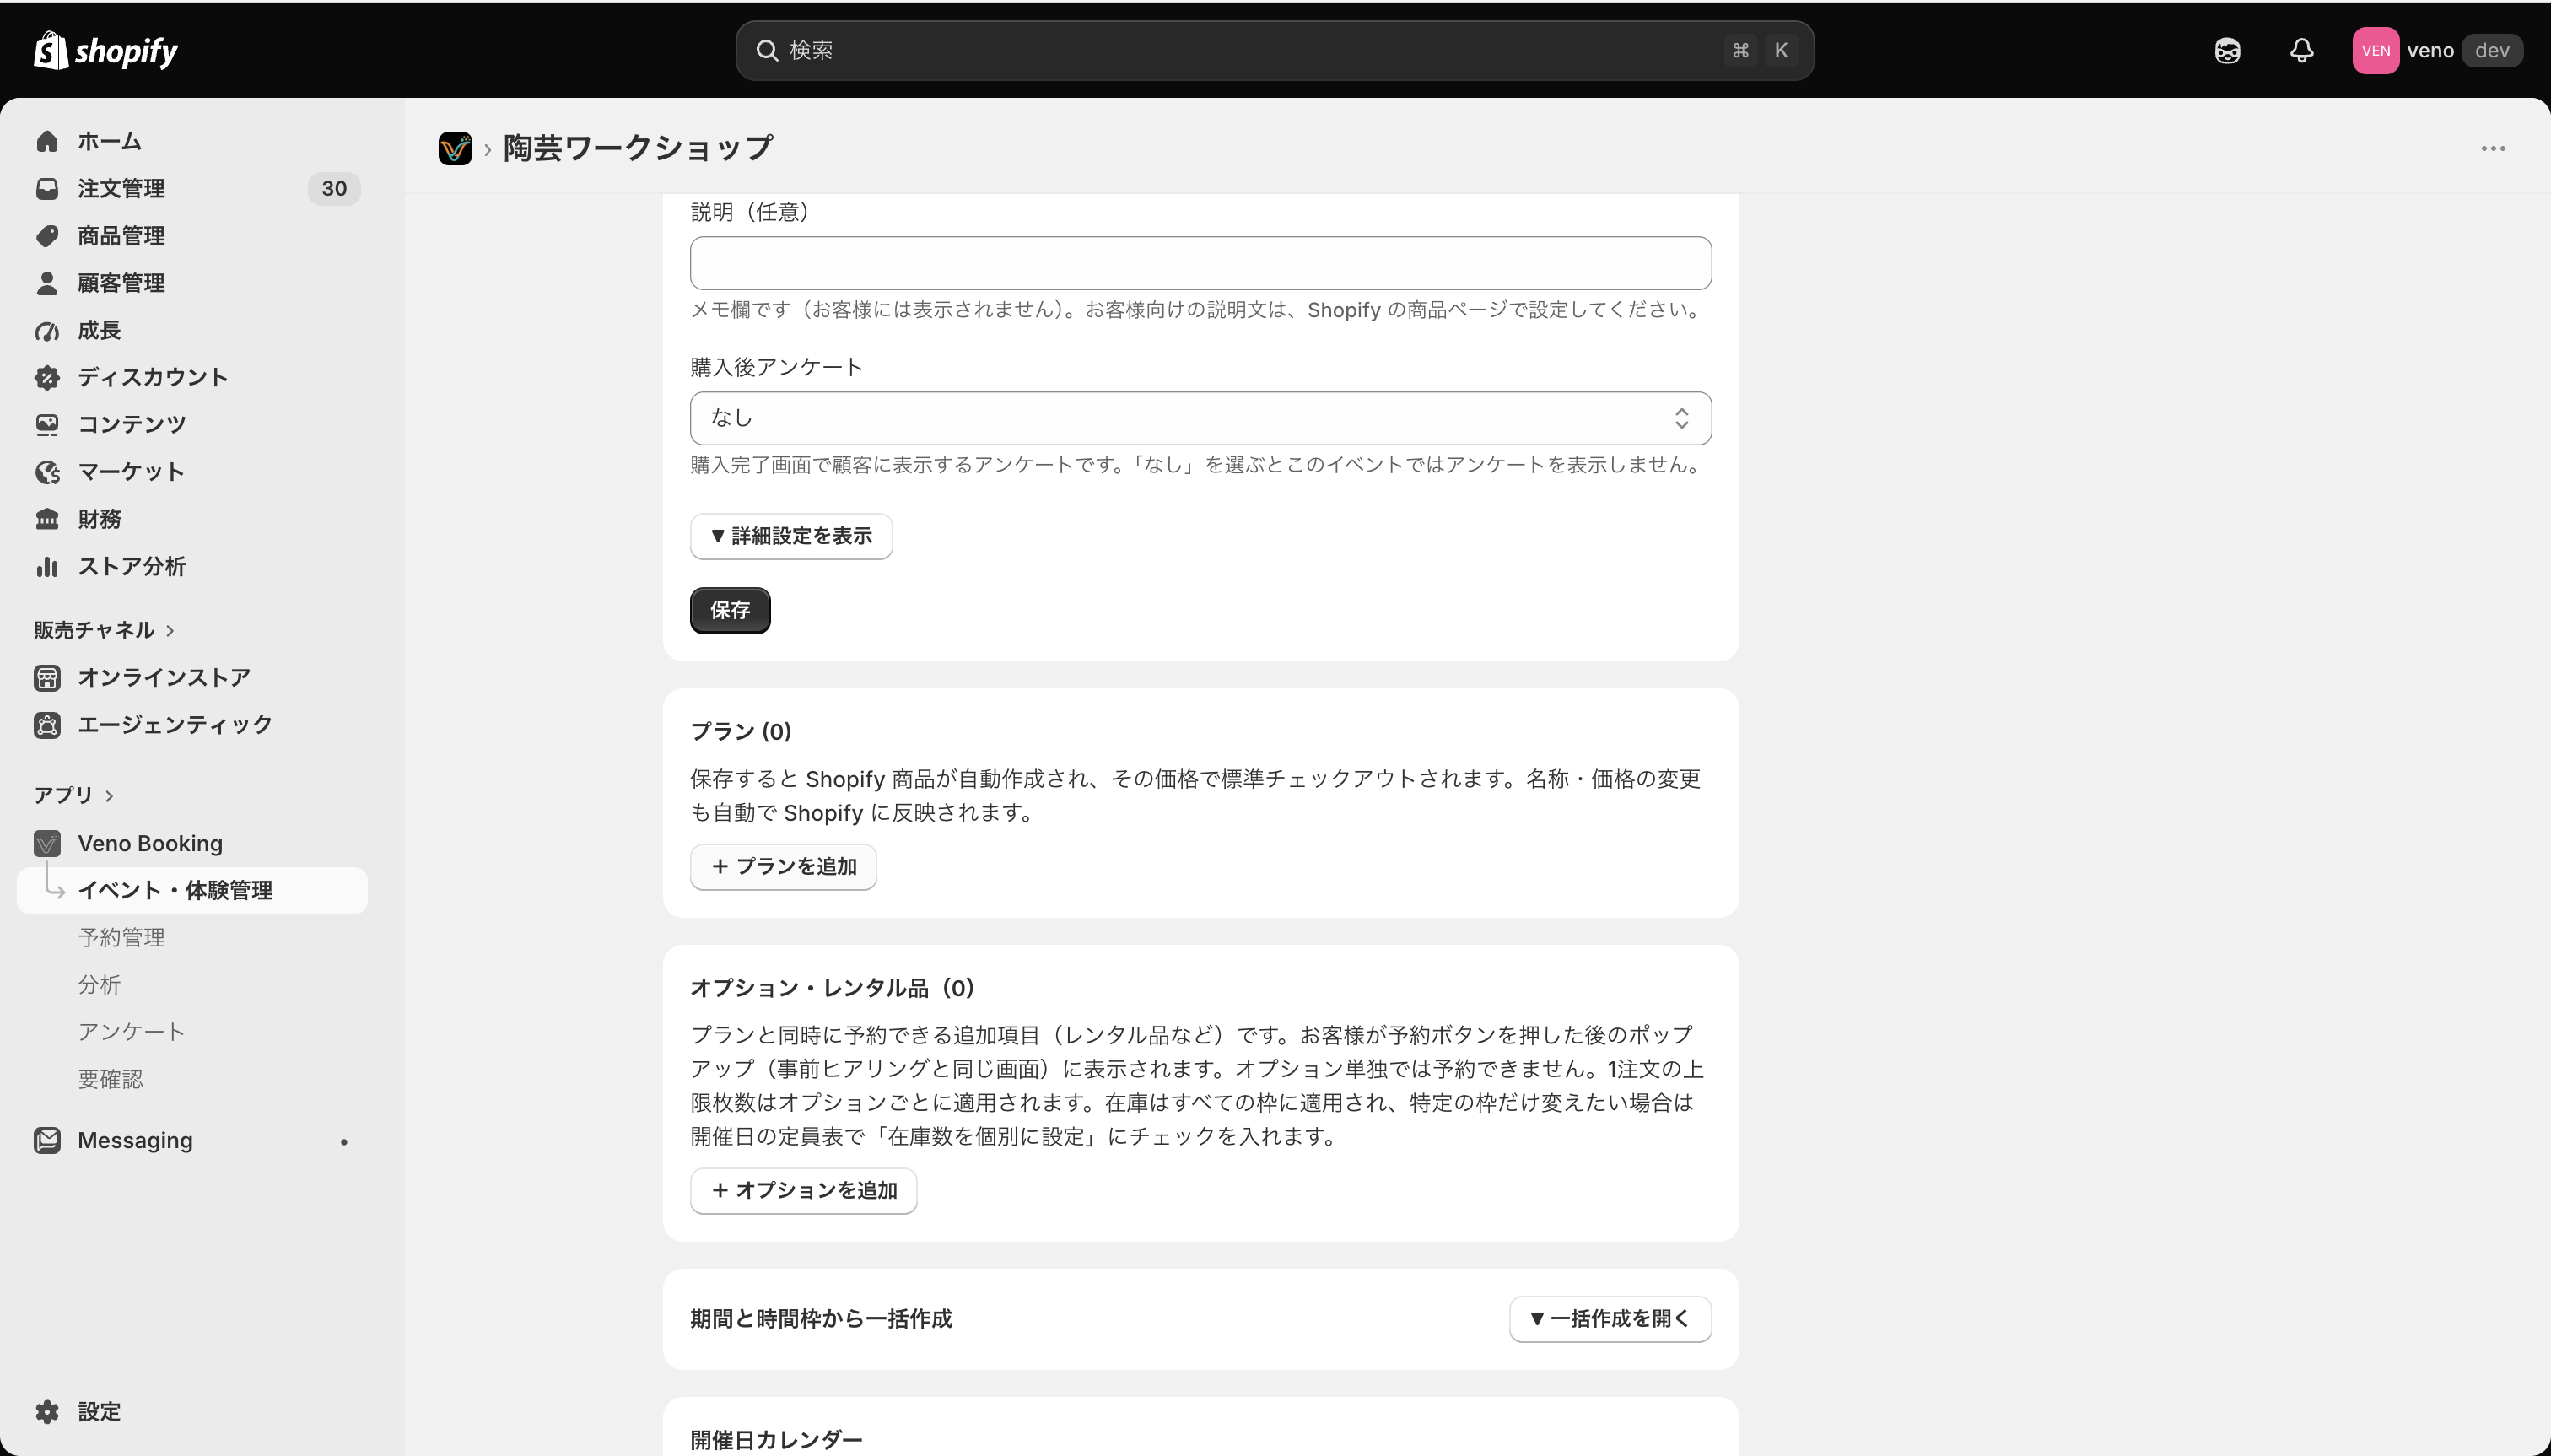Viewport: 2551px width, 1456px height.
Task: Click the 説明（任意）text field
Action: [x=1200, y=263]
